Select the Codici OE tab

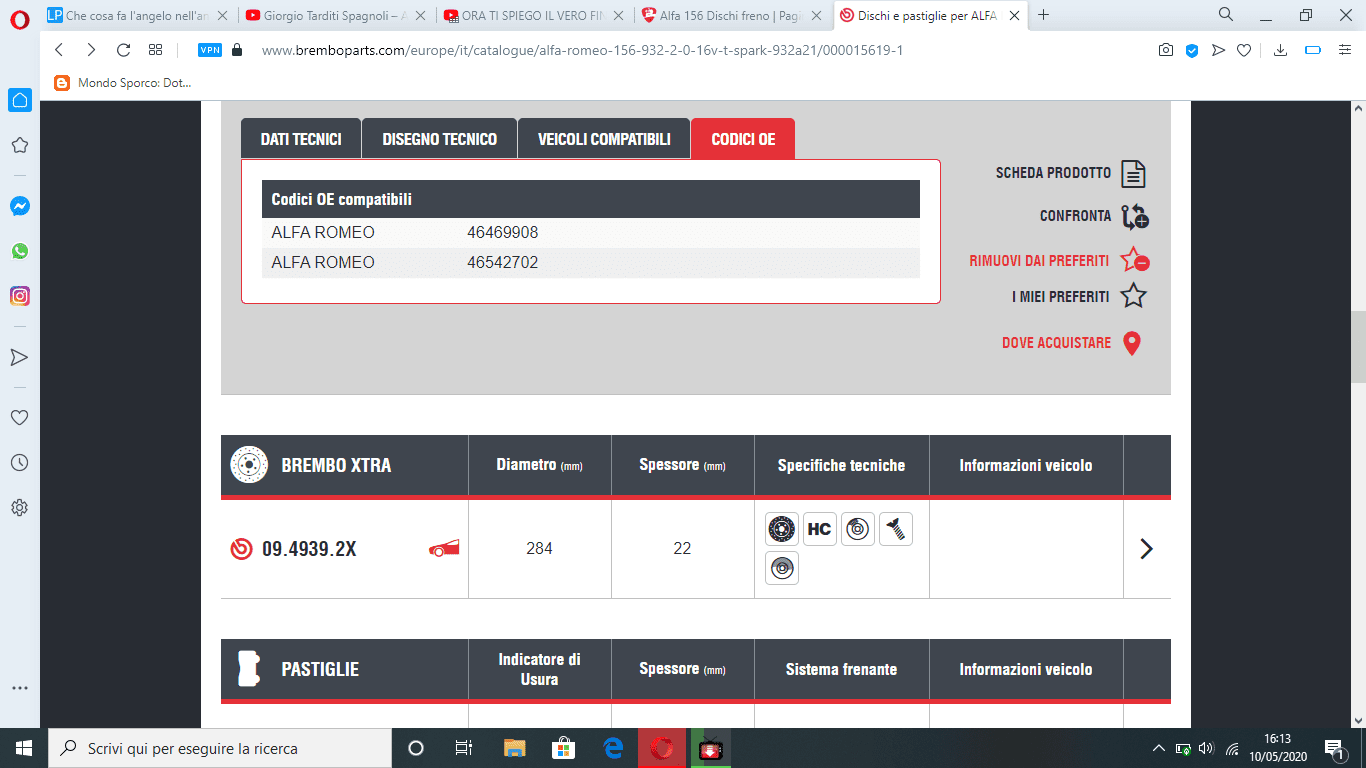[x=743, y=139]
